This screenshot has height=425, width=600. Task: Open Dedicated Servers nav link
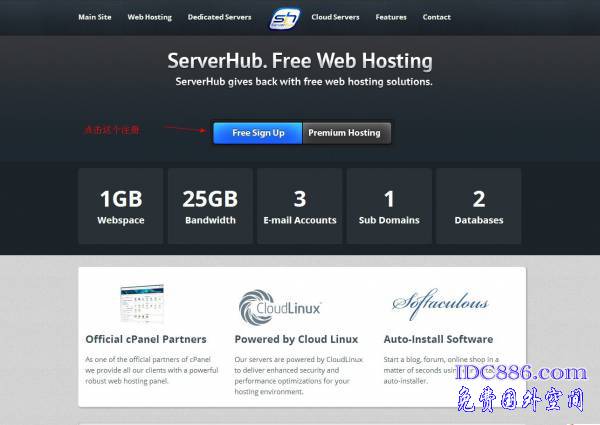(x=221, y=17)
